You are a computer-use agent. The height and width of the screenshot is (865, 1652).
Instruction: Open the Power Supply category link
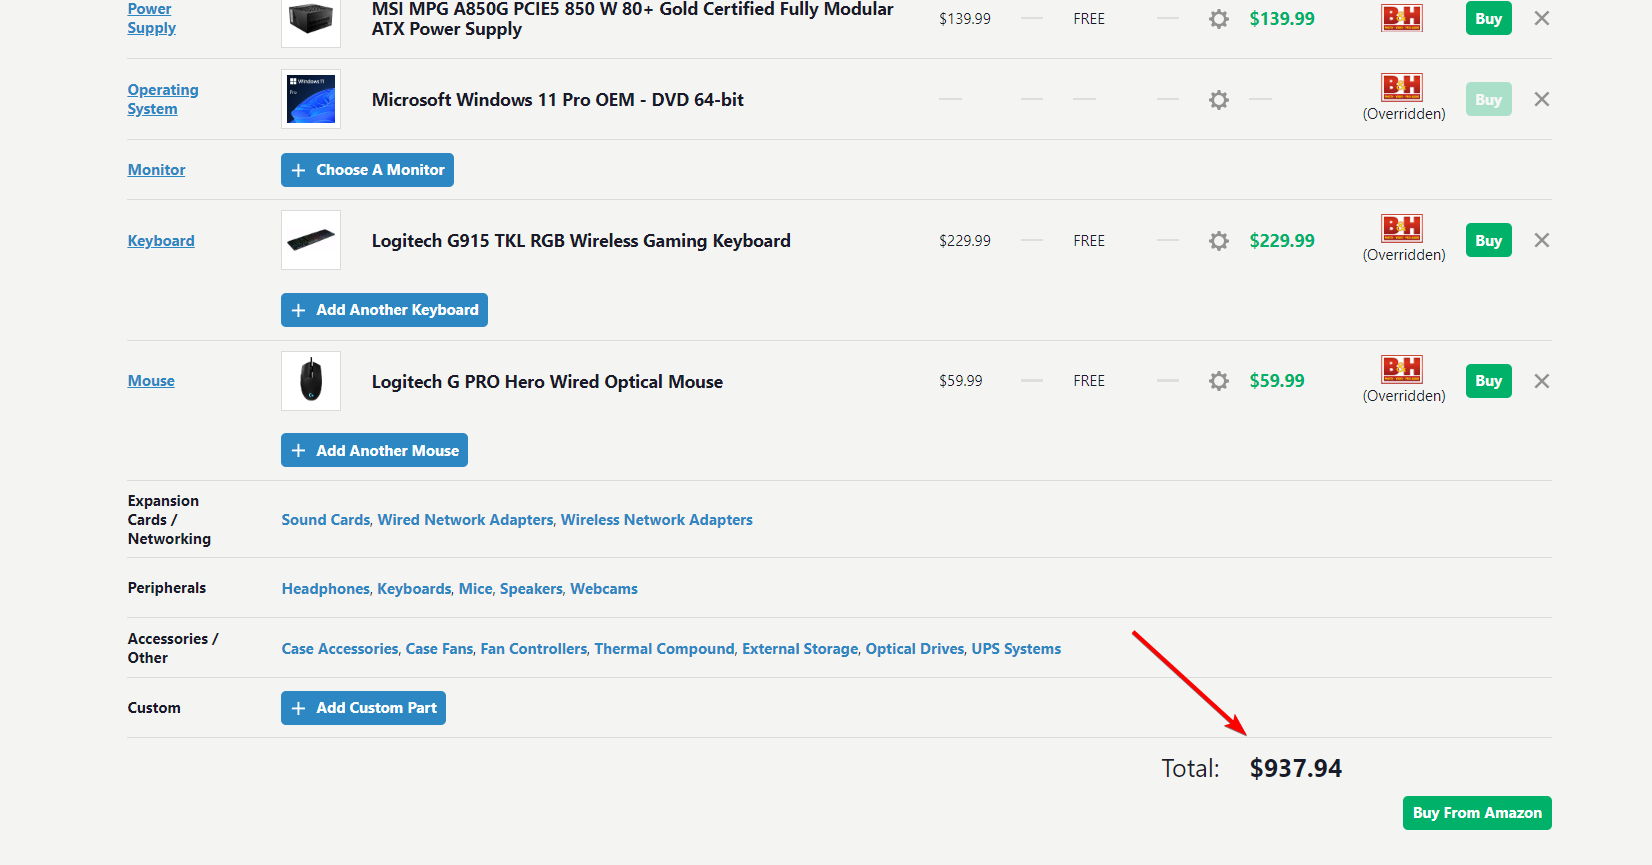(x=151, y=18)
